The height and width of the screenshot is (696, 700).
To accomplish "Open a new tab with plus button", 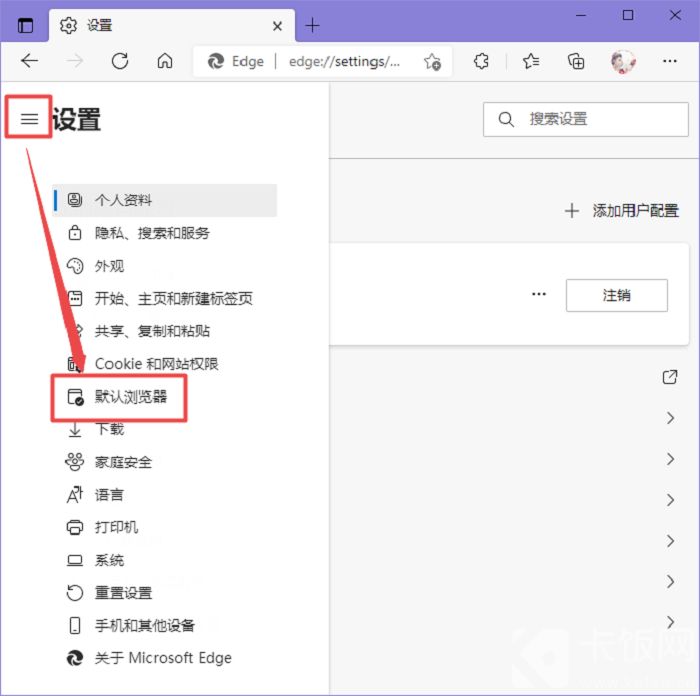I will (312, 25).
